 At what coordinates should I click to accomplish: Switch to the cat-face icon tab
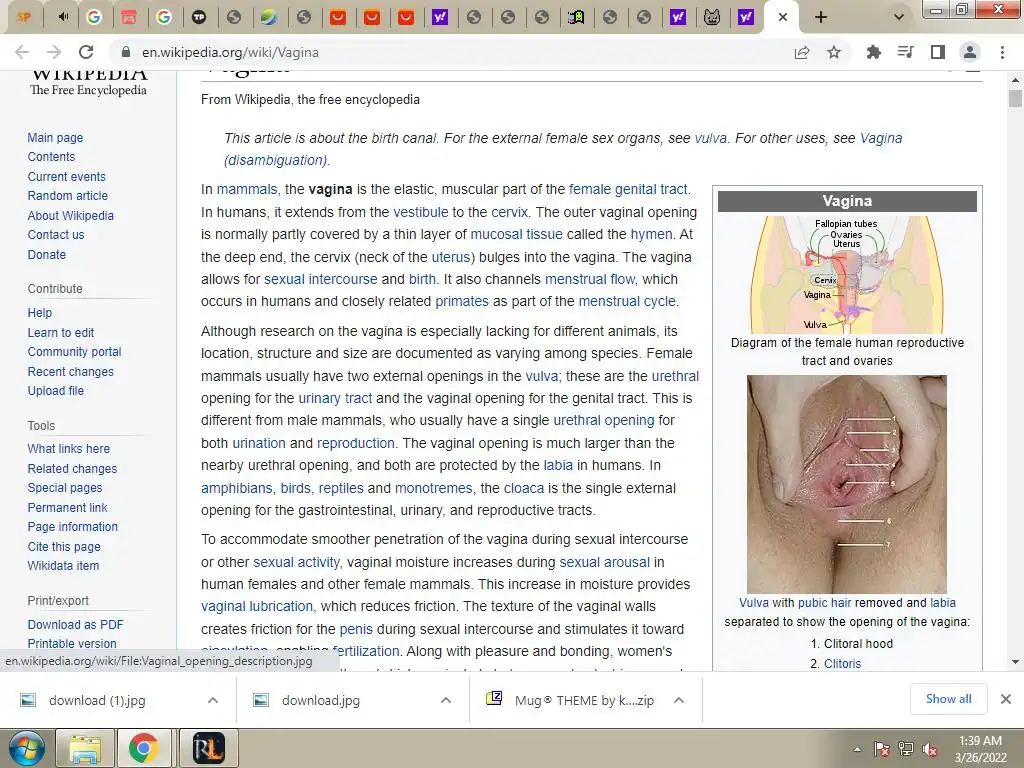point(712,17)
